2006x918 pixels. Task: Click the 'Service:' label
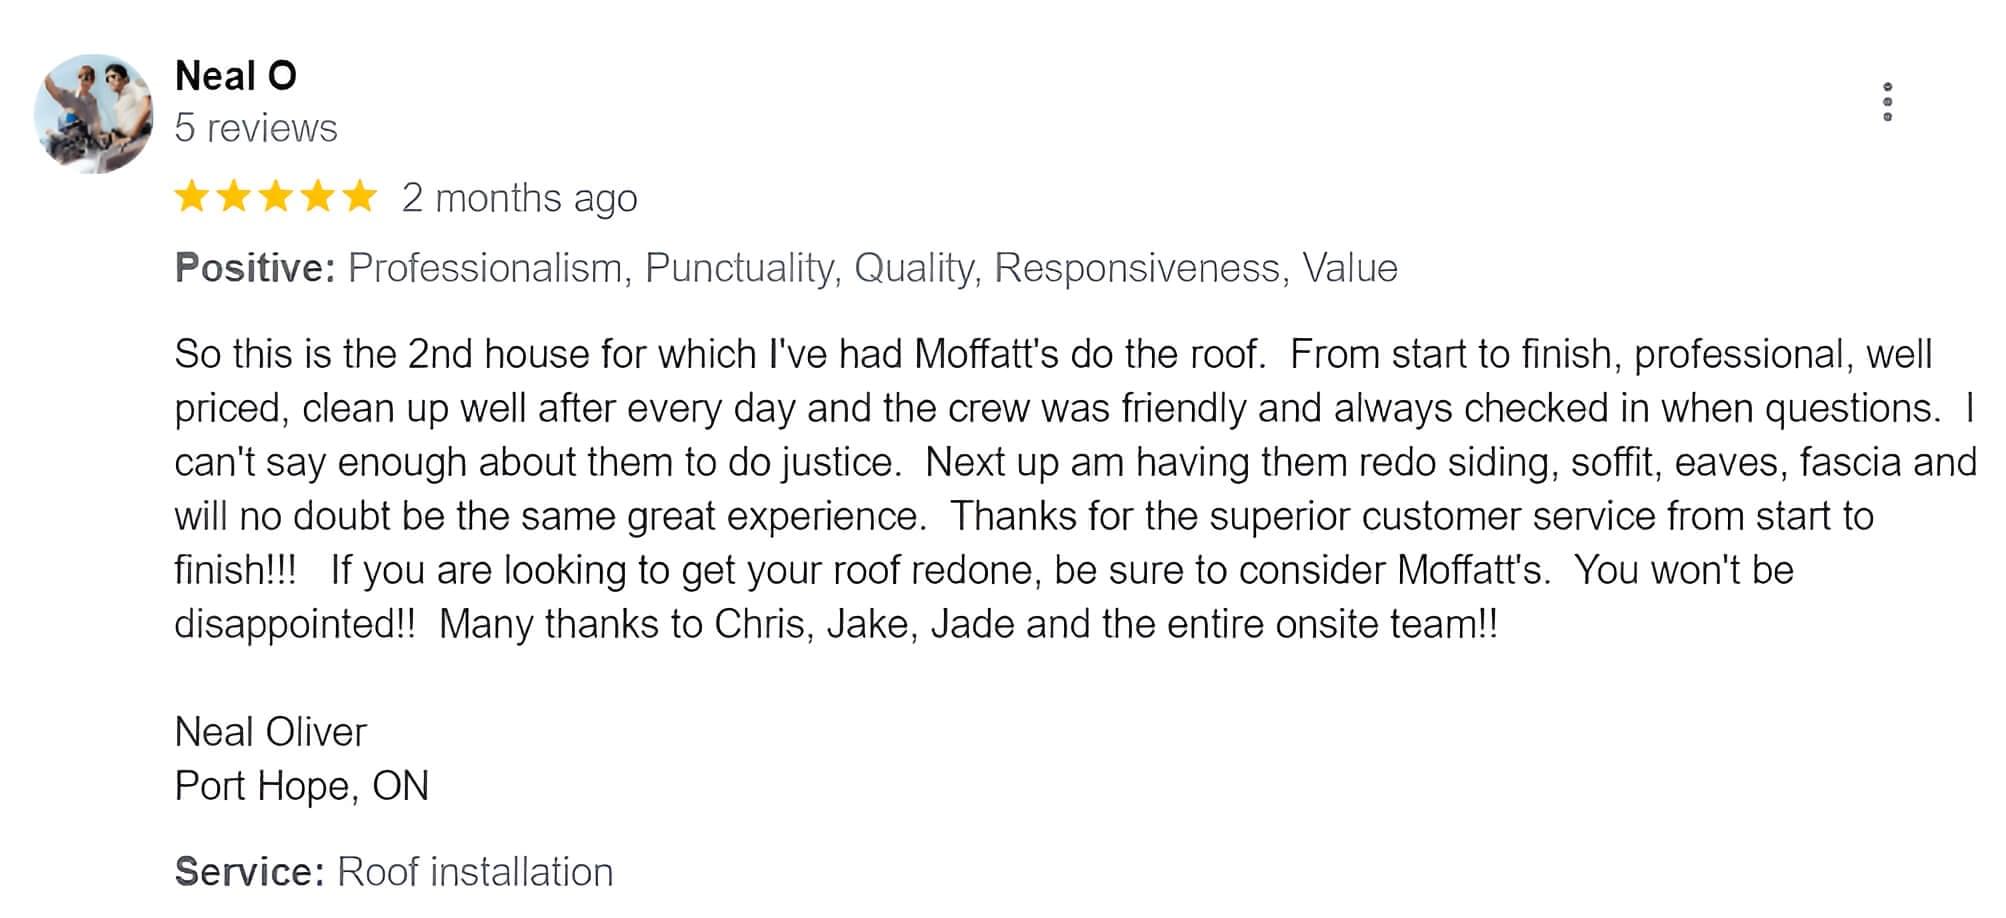249,872
